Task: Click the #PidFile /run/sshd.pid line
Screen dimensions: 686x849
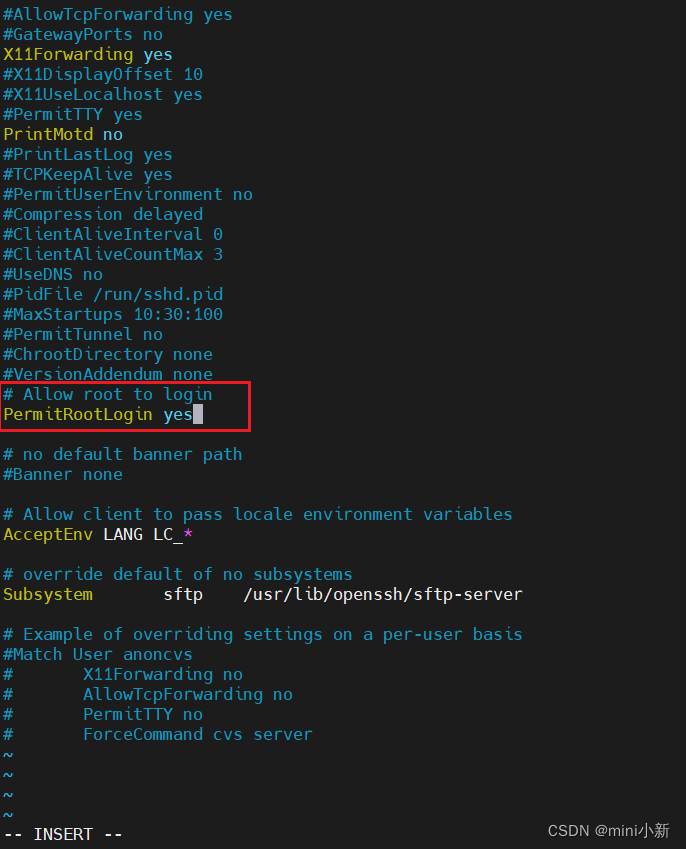Action: tap(113, 295)
